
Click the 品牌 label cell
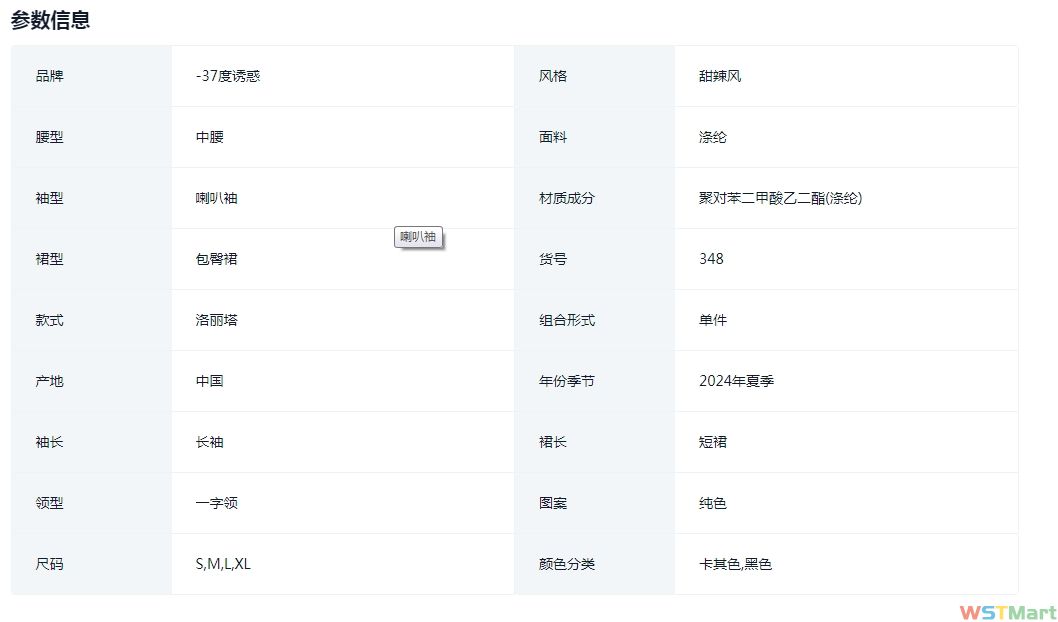[x=49, y=76]
